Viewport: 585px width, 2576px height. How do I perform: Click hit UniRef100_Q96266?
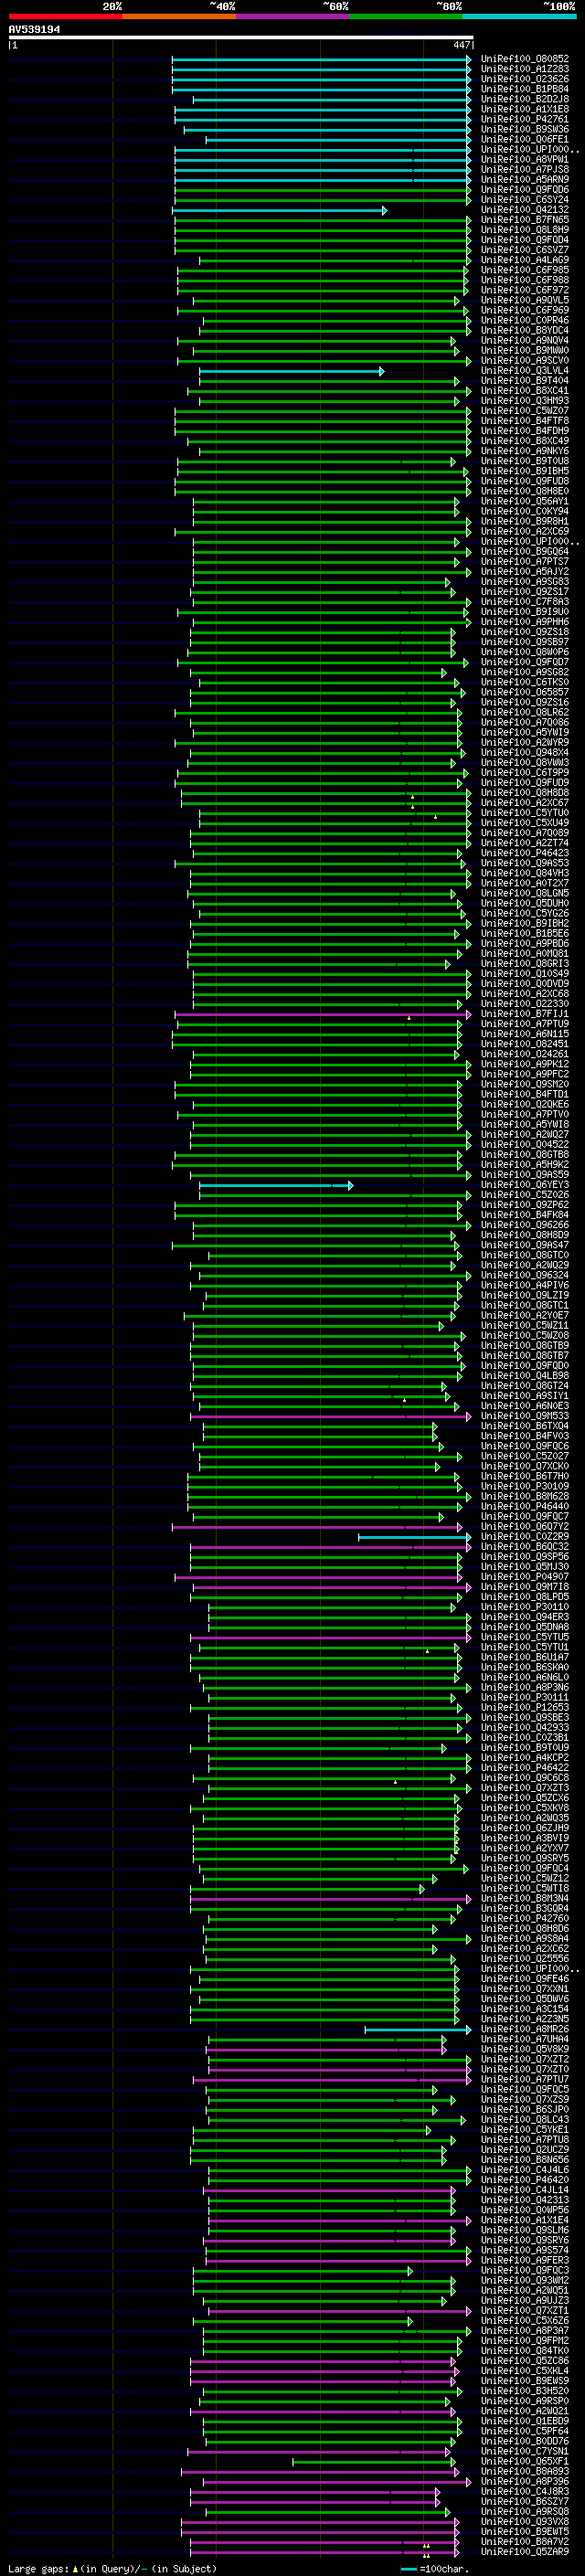click(525, 1225)
